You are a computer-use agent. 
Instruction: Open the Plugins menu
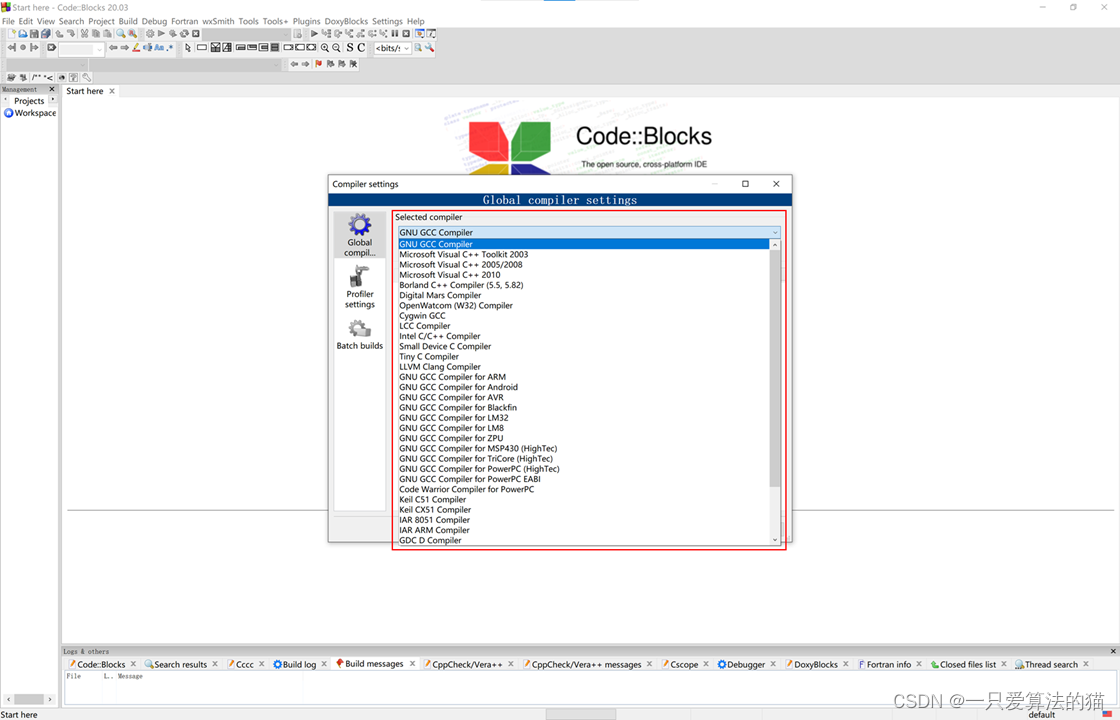[x=306, y=21]
